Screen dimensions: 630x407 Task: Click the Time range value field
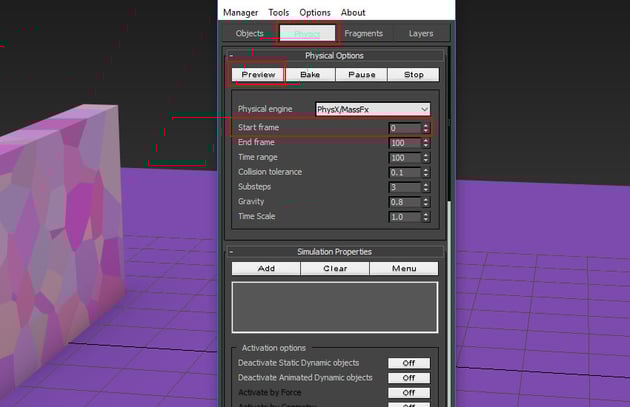pyautogui.click(x=405, y=158)
